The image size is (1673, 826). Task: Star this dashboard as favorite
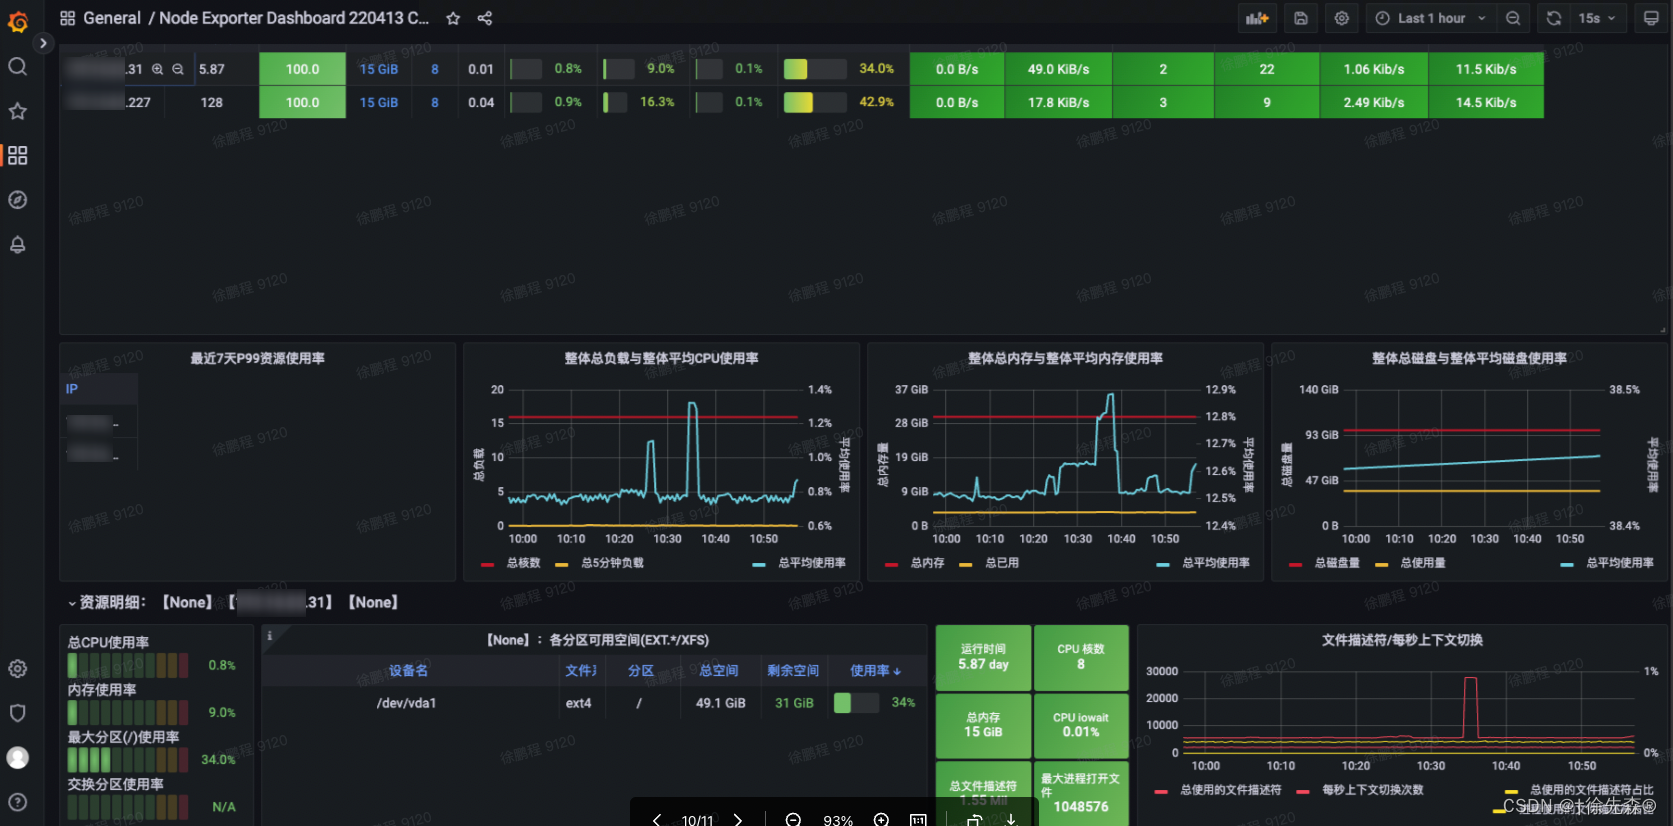click(453, 18)
